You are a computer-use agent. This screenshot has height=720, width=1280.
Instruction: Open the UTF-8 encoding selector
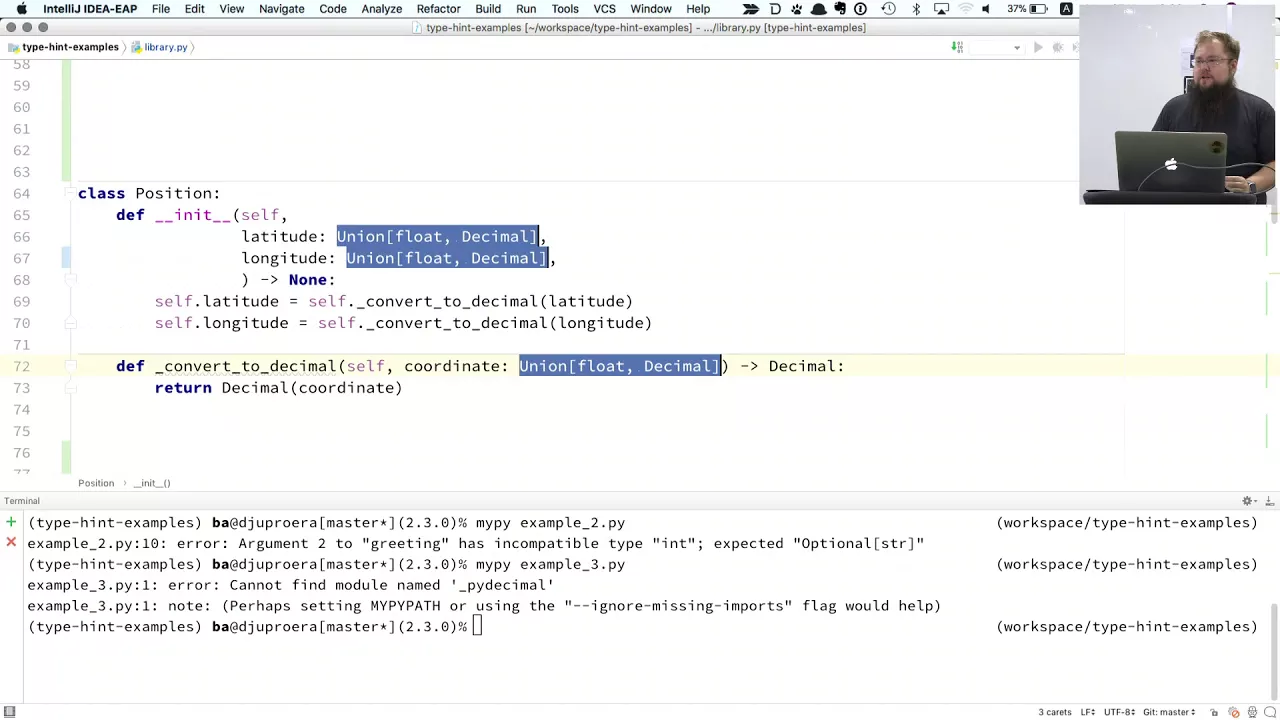click(x=1121, y=712)
